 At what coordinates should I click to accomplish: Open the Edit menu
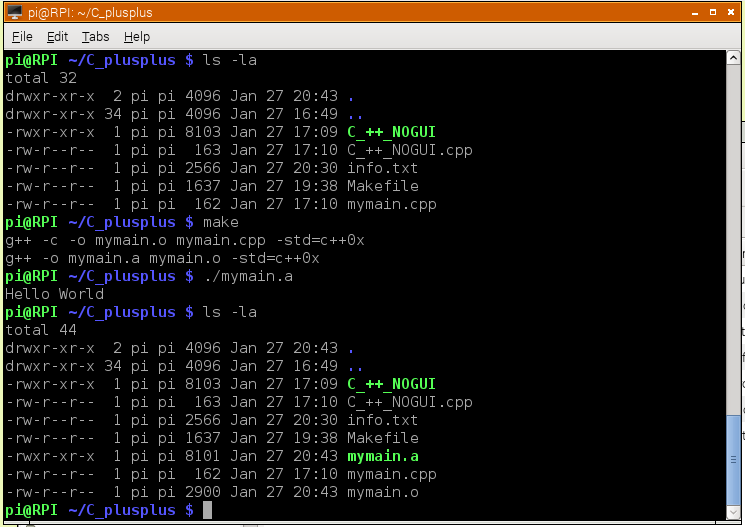click(57, 36)
